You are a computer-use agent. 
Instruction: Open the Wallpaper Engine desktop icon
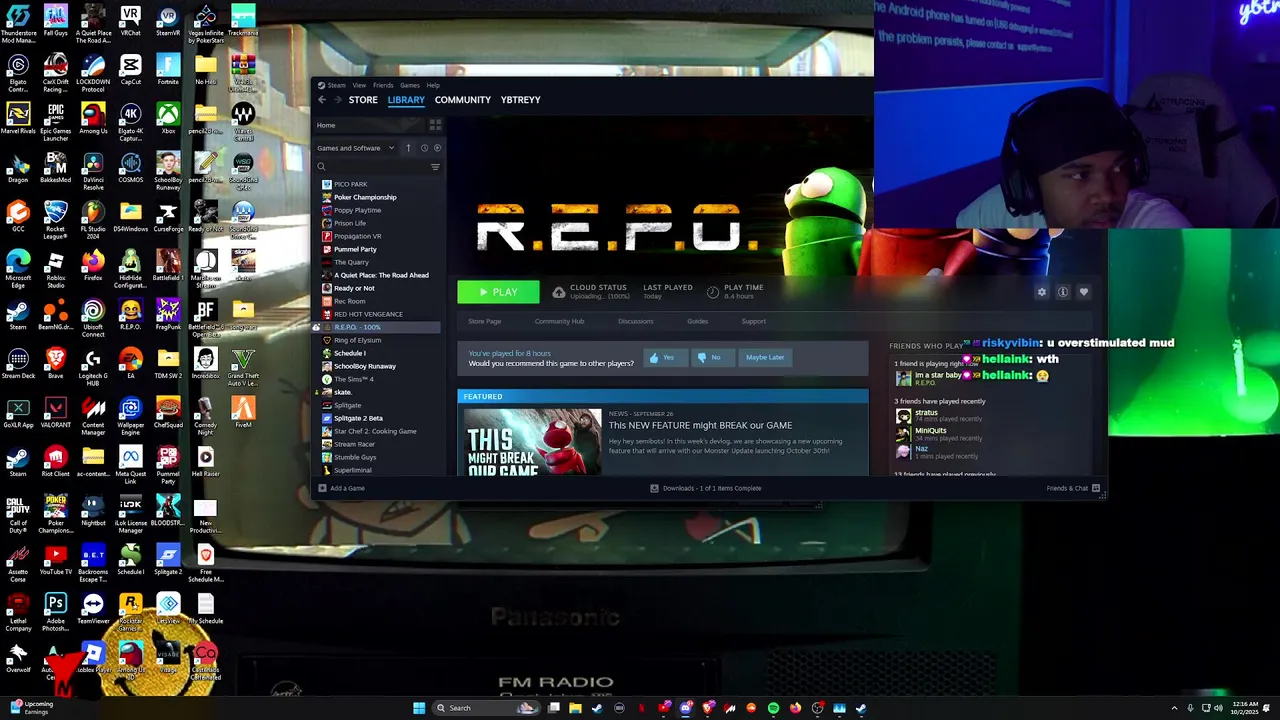pyautogui.click(x=130, y=416)
